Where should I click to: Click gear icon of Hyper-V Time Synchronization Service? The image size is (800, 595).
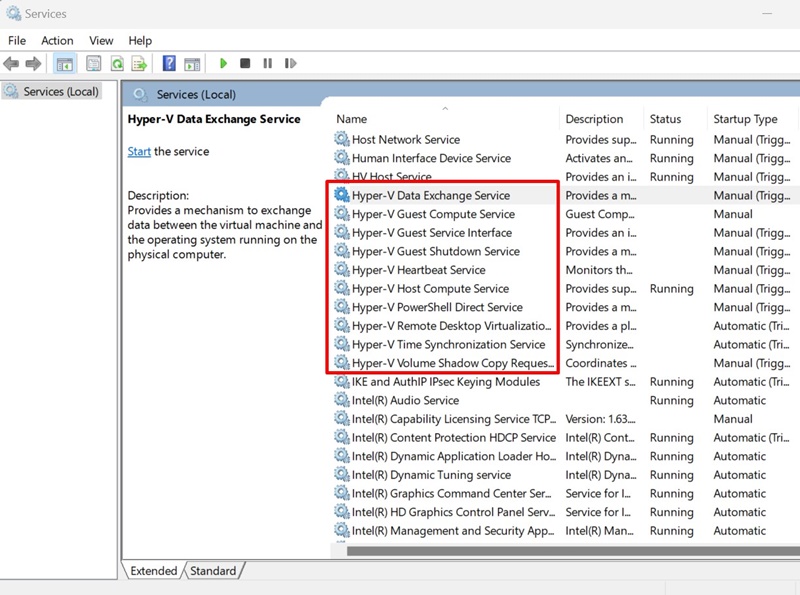tap(341, 344)
